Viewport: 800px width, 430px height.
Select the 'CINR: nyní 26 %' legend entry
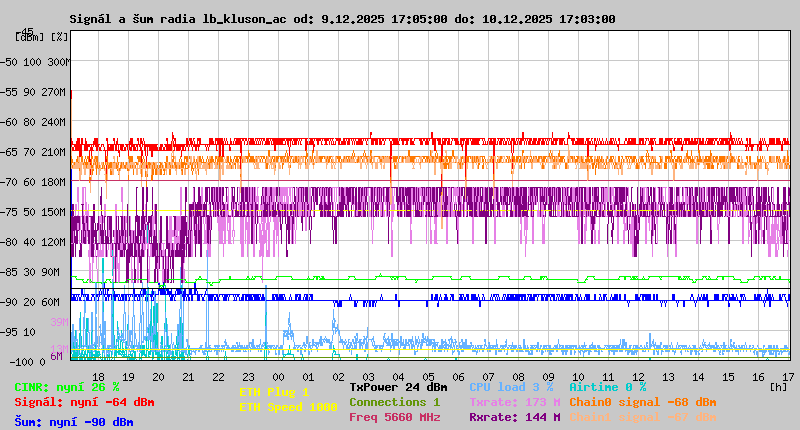point(67,387)
